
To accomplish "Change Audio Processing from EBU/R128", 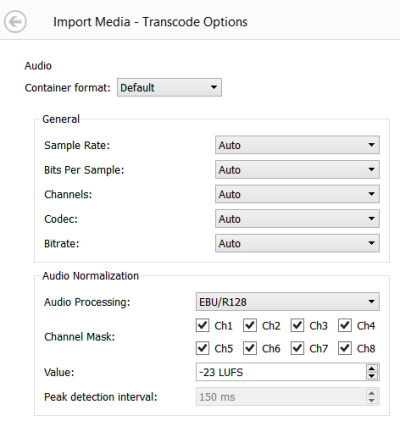I will [x=287, y=302].
